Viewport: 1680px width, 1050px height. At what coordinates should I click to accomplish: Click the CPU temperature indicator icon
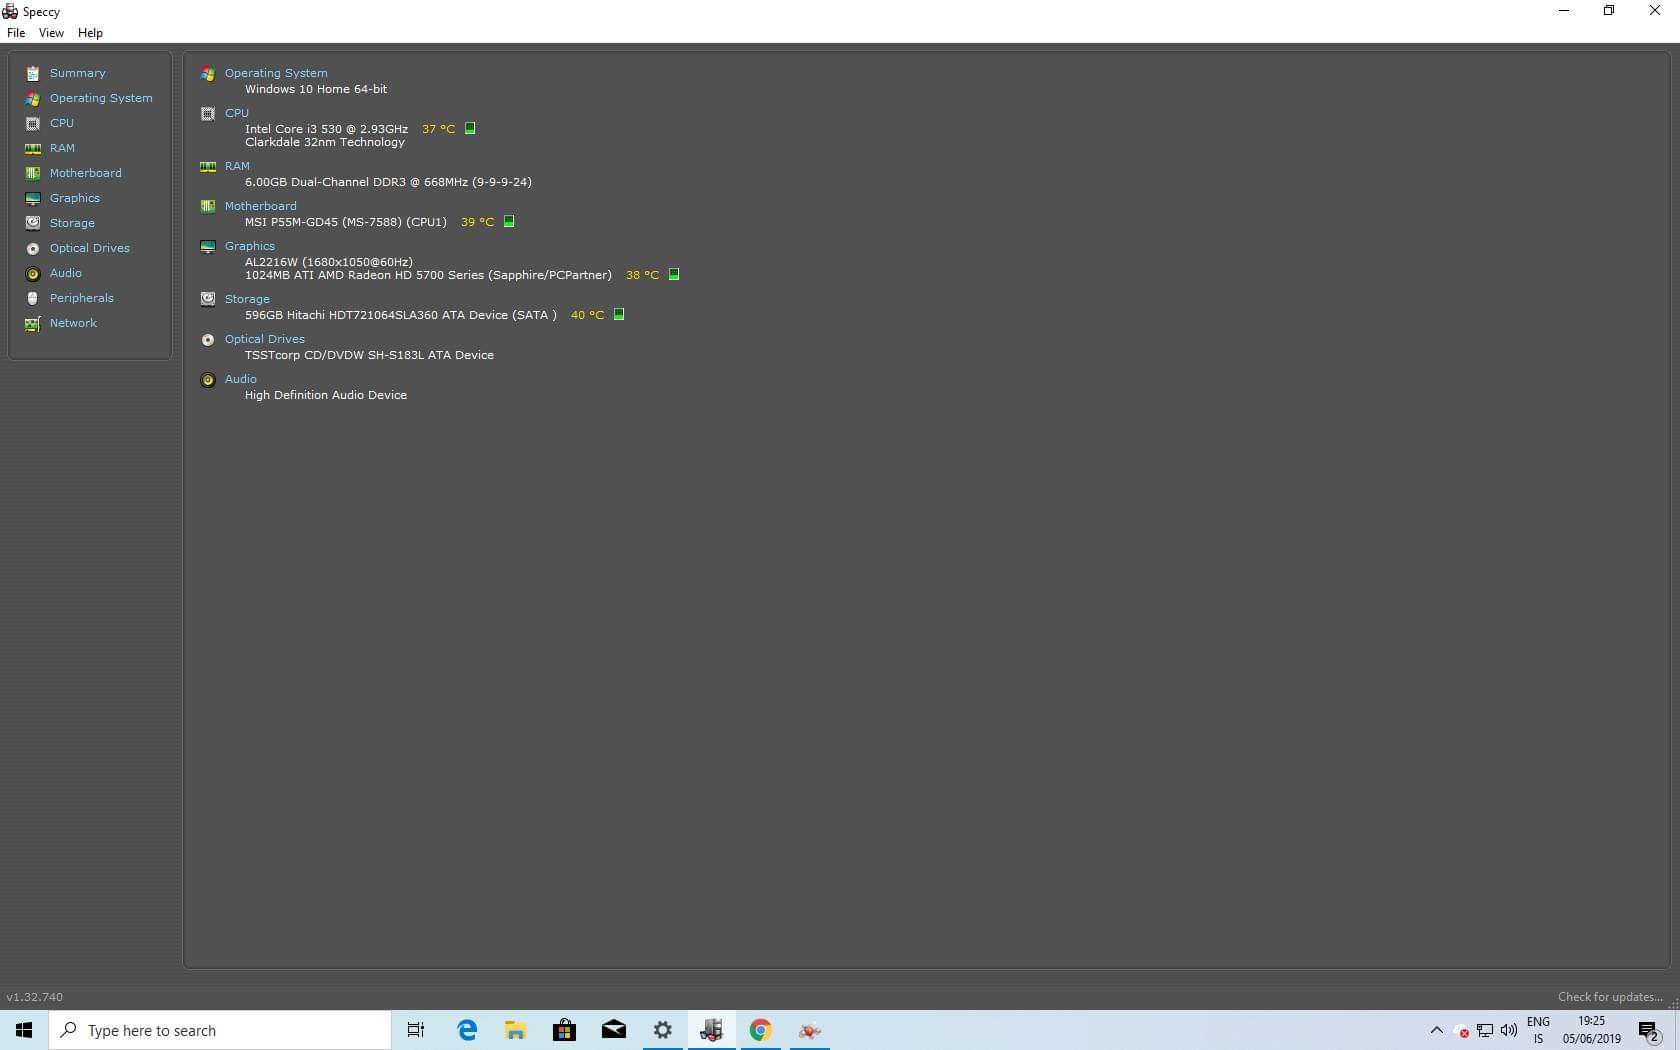pos(470,128)
